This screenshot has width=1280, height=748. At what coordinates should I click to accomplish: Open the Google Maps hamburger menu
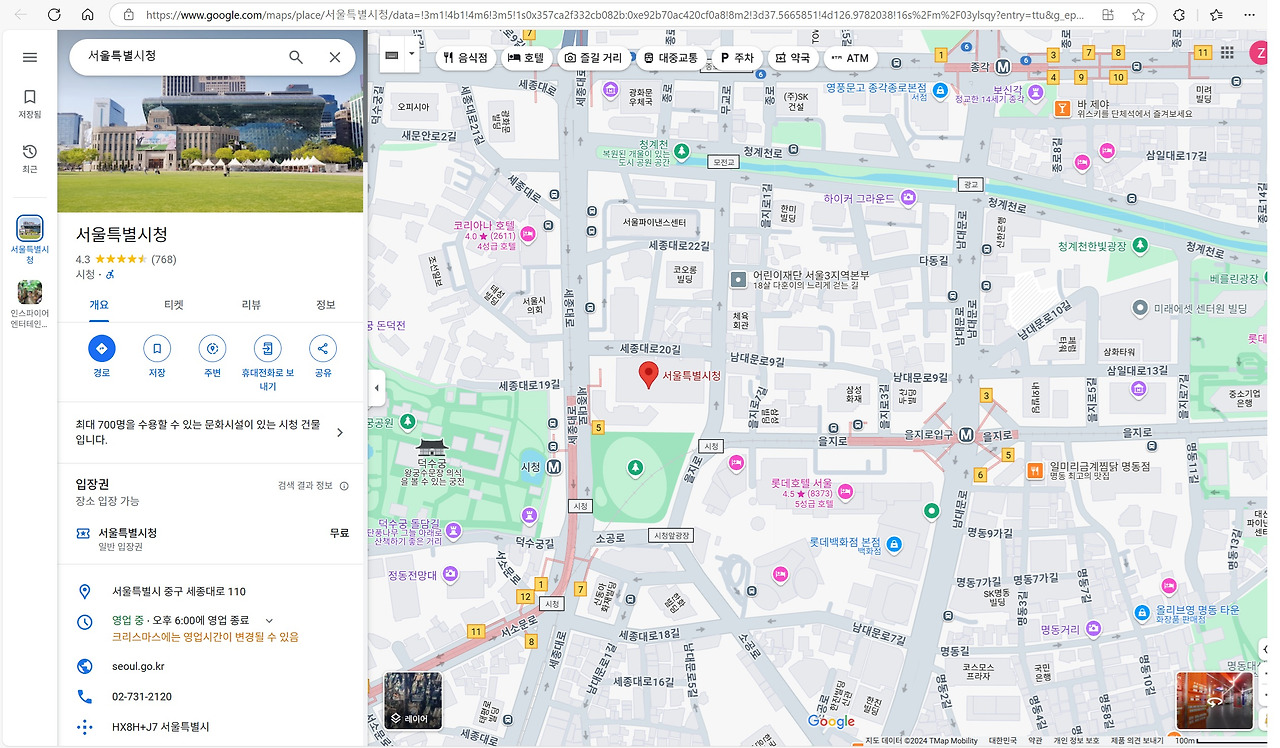[29, 57]
